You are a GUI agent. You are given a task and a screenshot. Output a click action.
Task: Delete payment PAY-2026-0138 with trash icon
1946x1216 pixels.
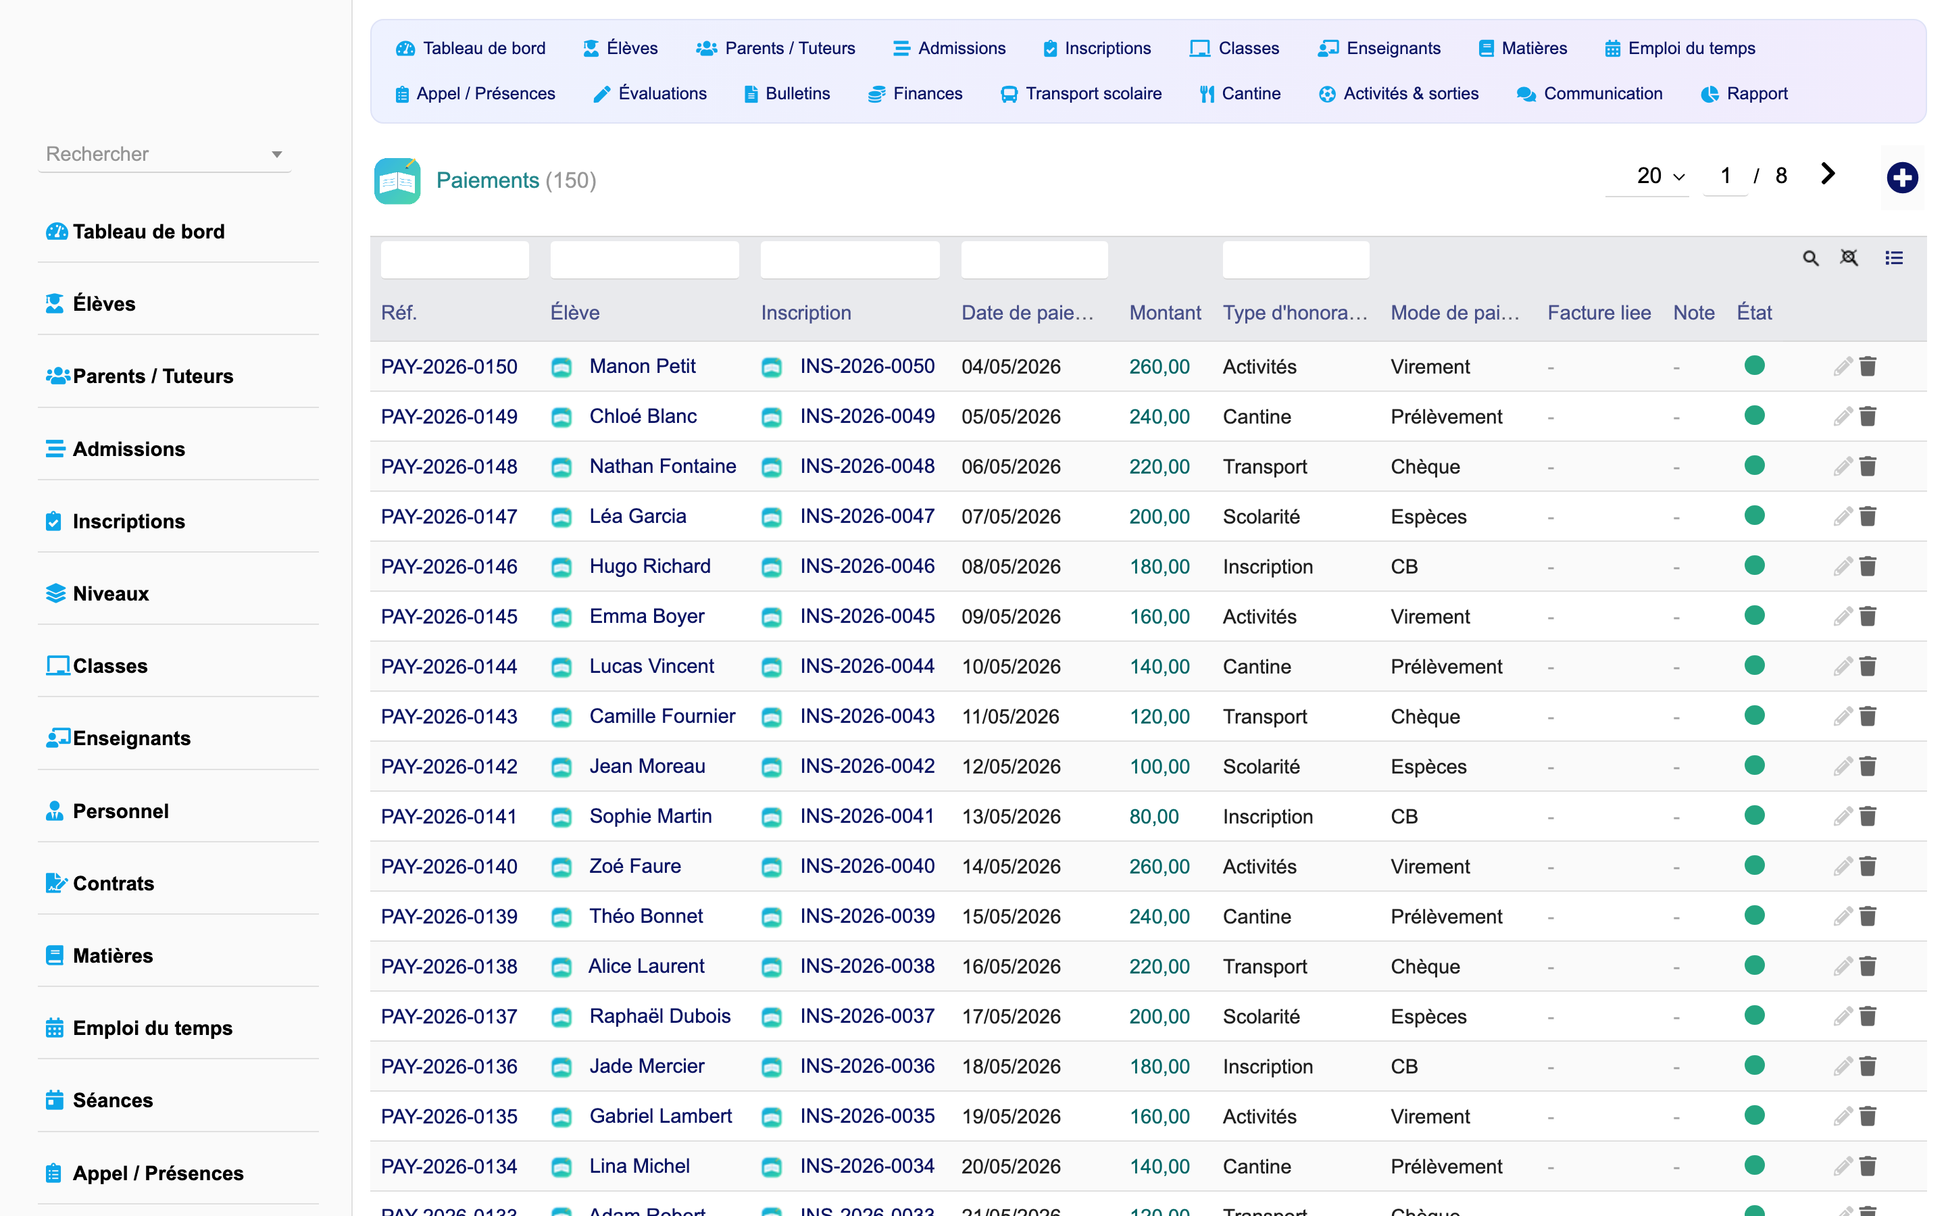(1868, 966)
